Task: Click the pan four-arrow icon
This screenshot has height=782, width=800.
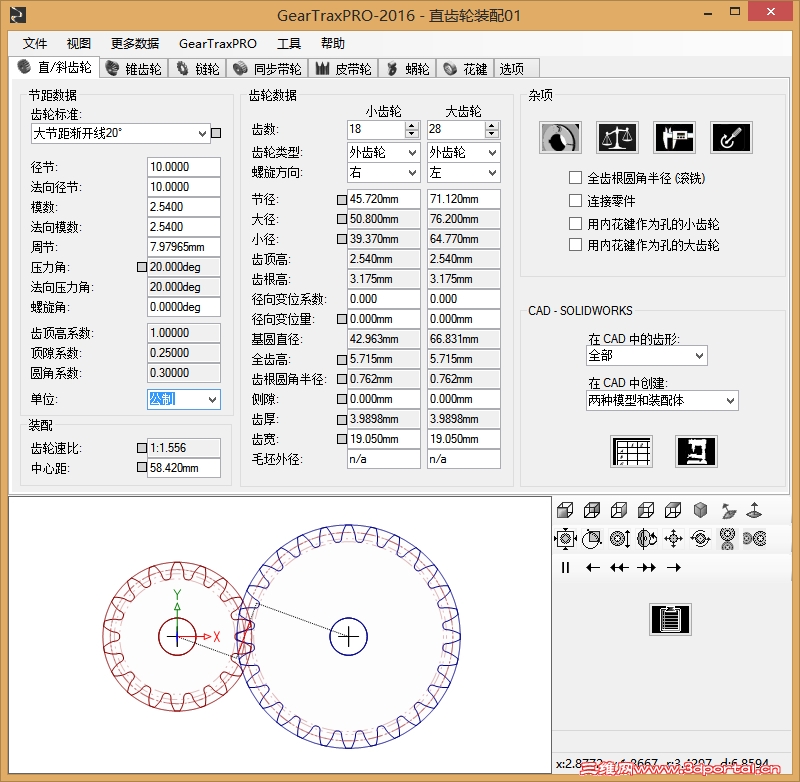Action: tap(673, 538)
